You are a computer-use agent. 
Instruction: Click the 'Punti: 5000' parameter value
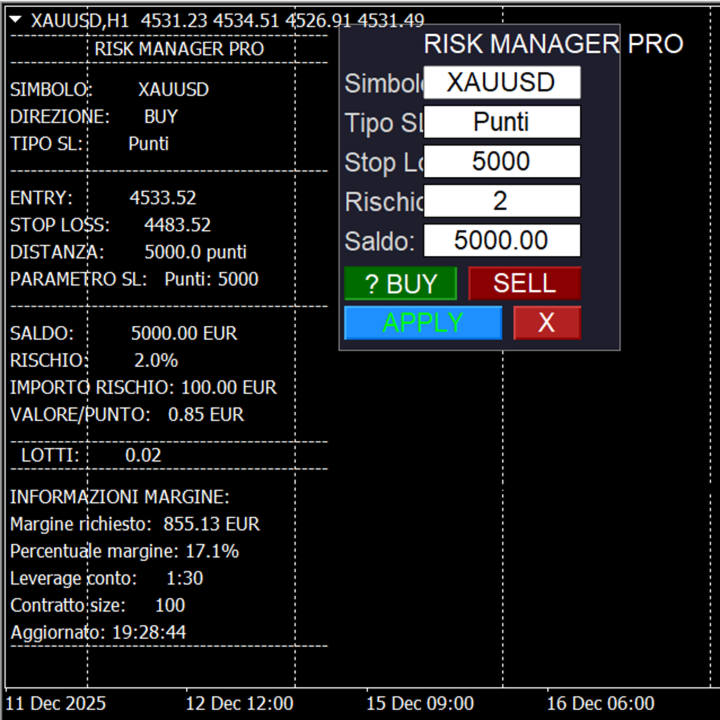coord(212,279)
